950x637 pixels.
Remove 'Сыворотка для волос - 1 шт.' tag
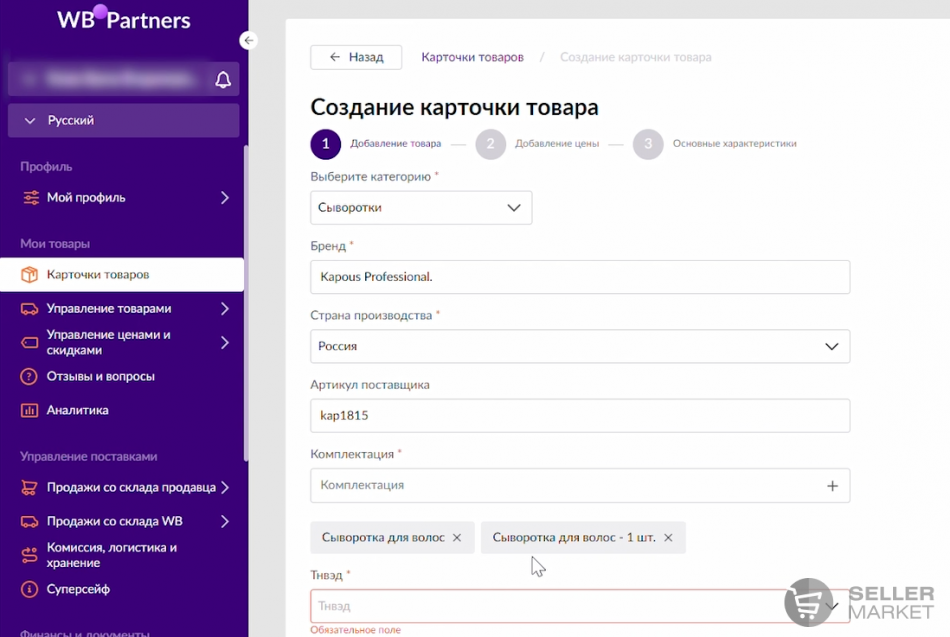coord(668,538)
